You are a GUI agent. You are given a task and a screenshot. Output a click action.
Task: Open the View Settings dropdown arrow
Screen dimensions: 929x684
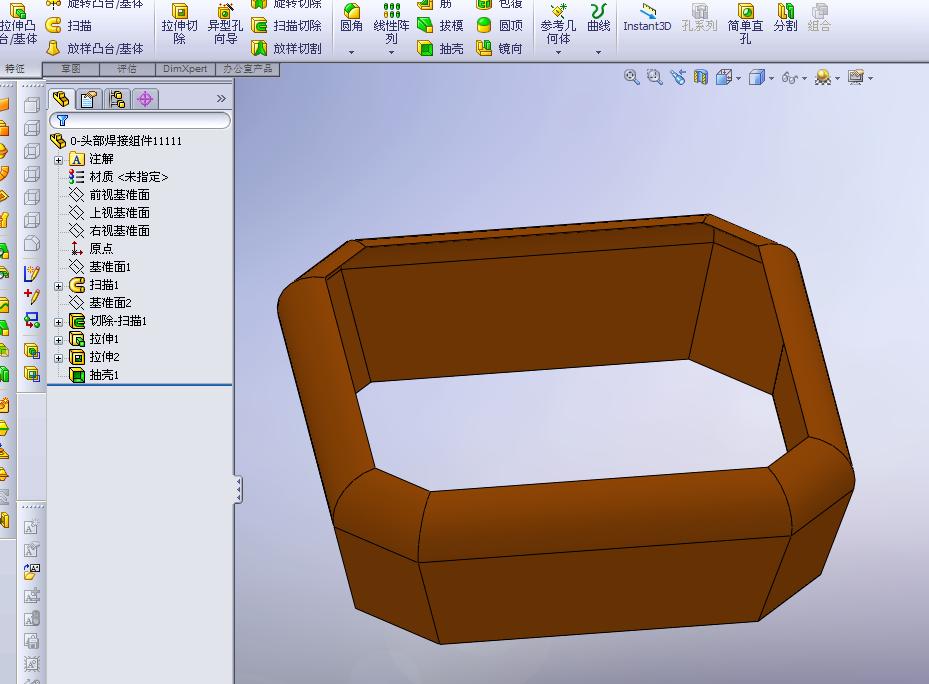(x=870, y=78)
